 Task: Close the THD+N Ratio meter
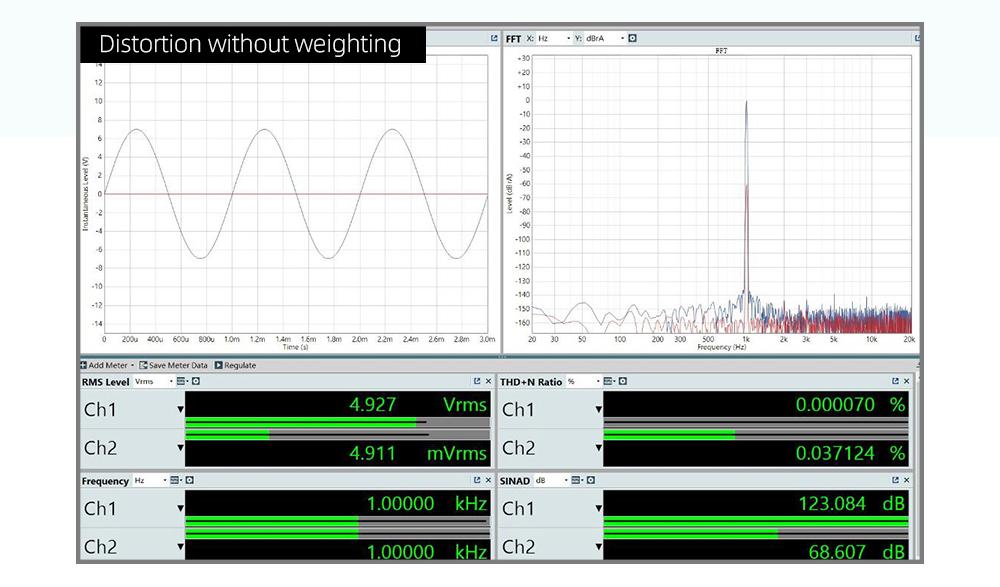pyautogui.click(x=907, y=381)
